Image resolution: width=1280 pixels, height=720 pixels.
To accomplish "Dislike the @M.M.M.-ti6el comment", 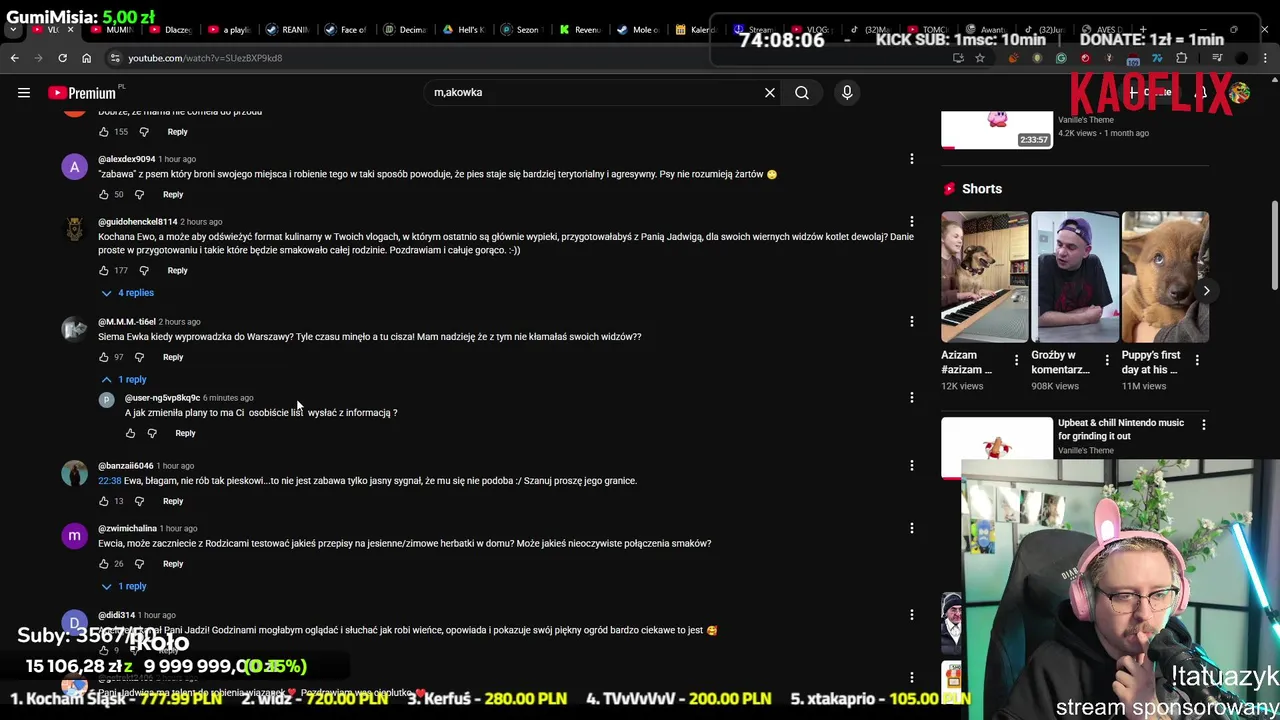I will click(139, 357).
